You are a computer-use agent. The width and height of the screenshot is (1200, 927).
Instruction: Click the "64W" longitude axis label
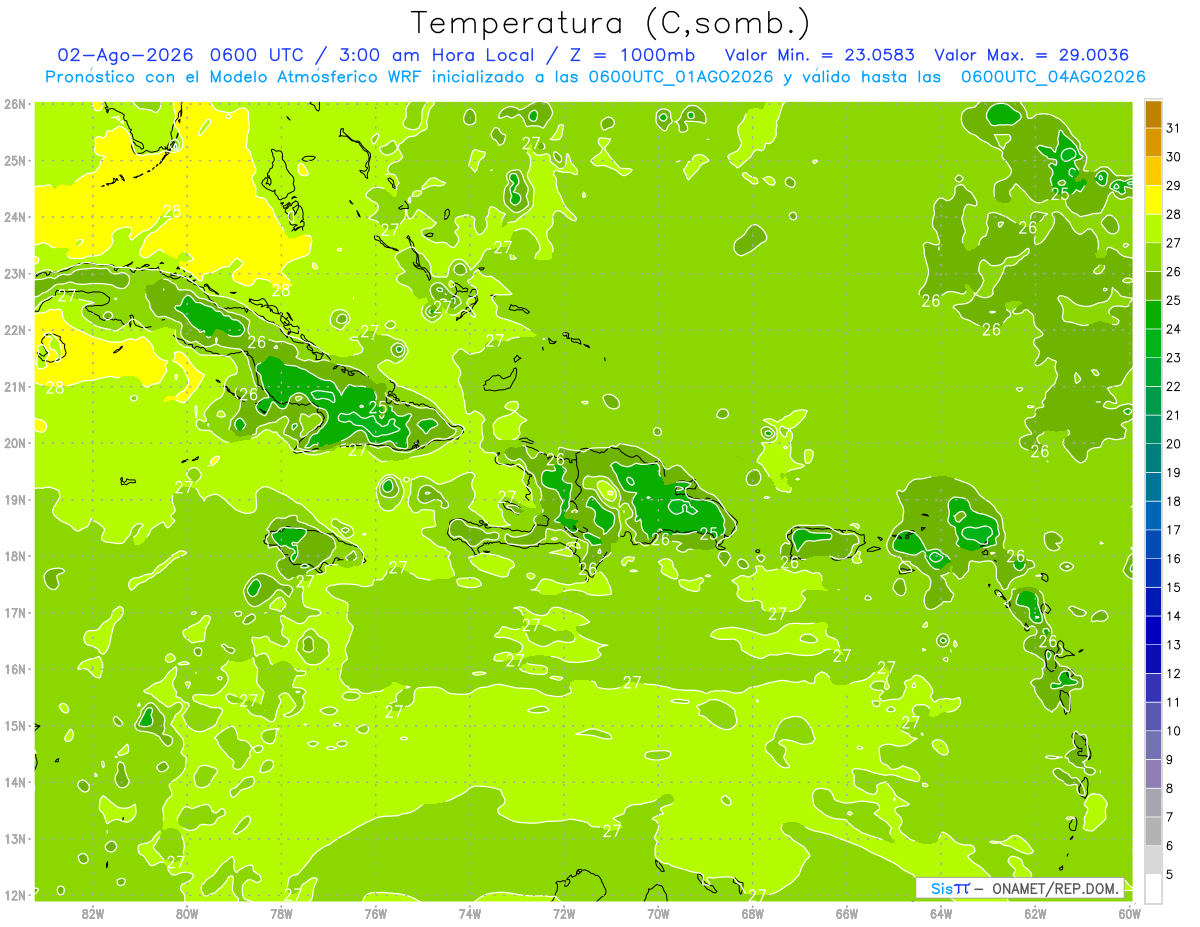click(941, 913)
